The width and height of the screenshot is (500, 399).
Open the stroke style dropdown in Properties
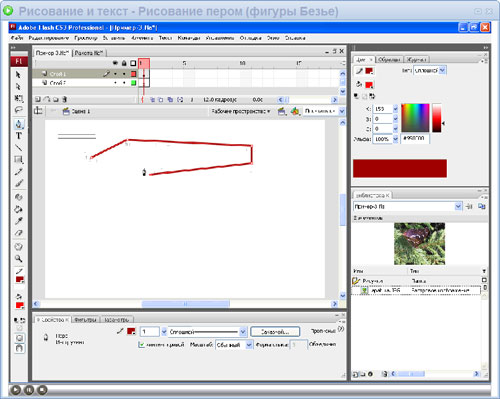click(243, 331)
